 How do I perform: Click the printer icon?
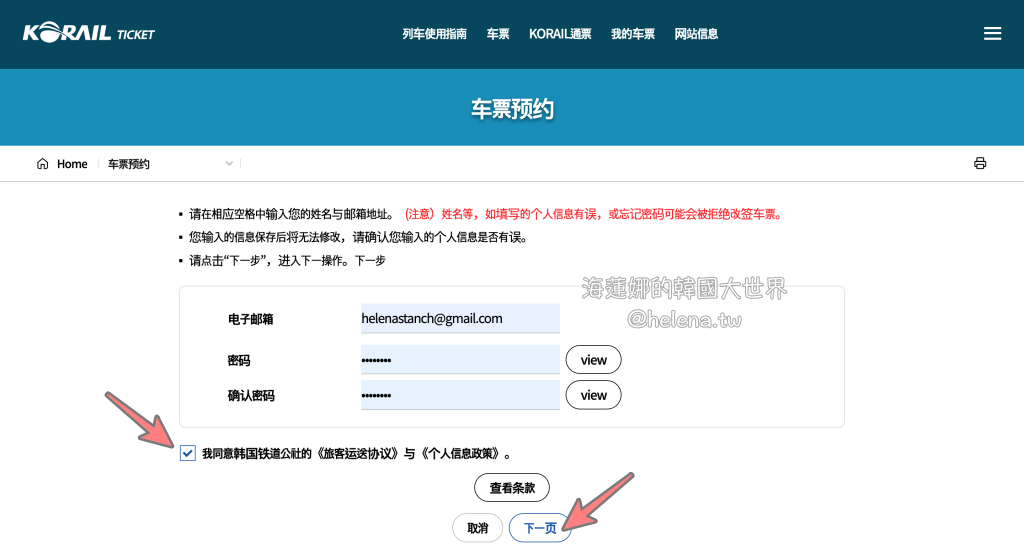pyautogui.click(x=980, y=163)
